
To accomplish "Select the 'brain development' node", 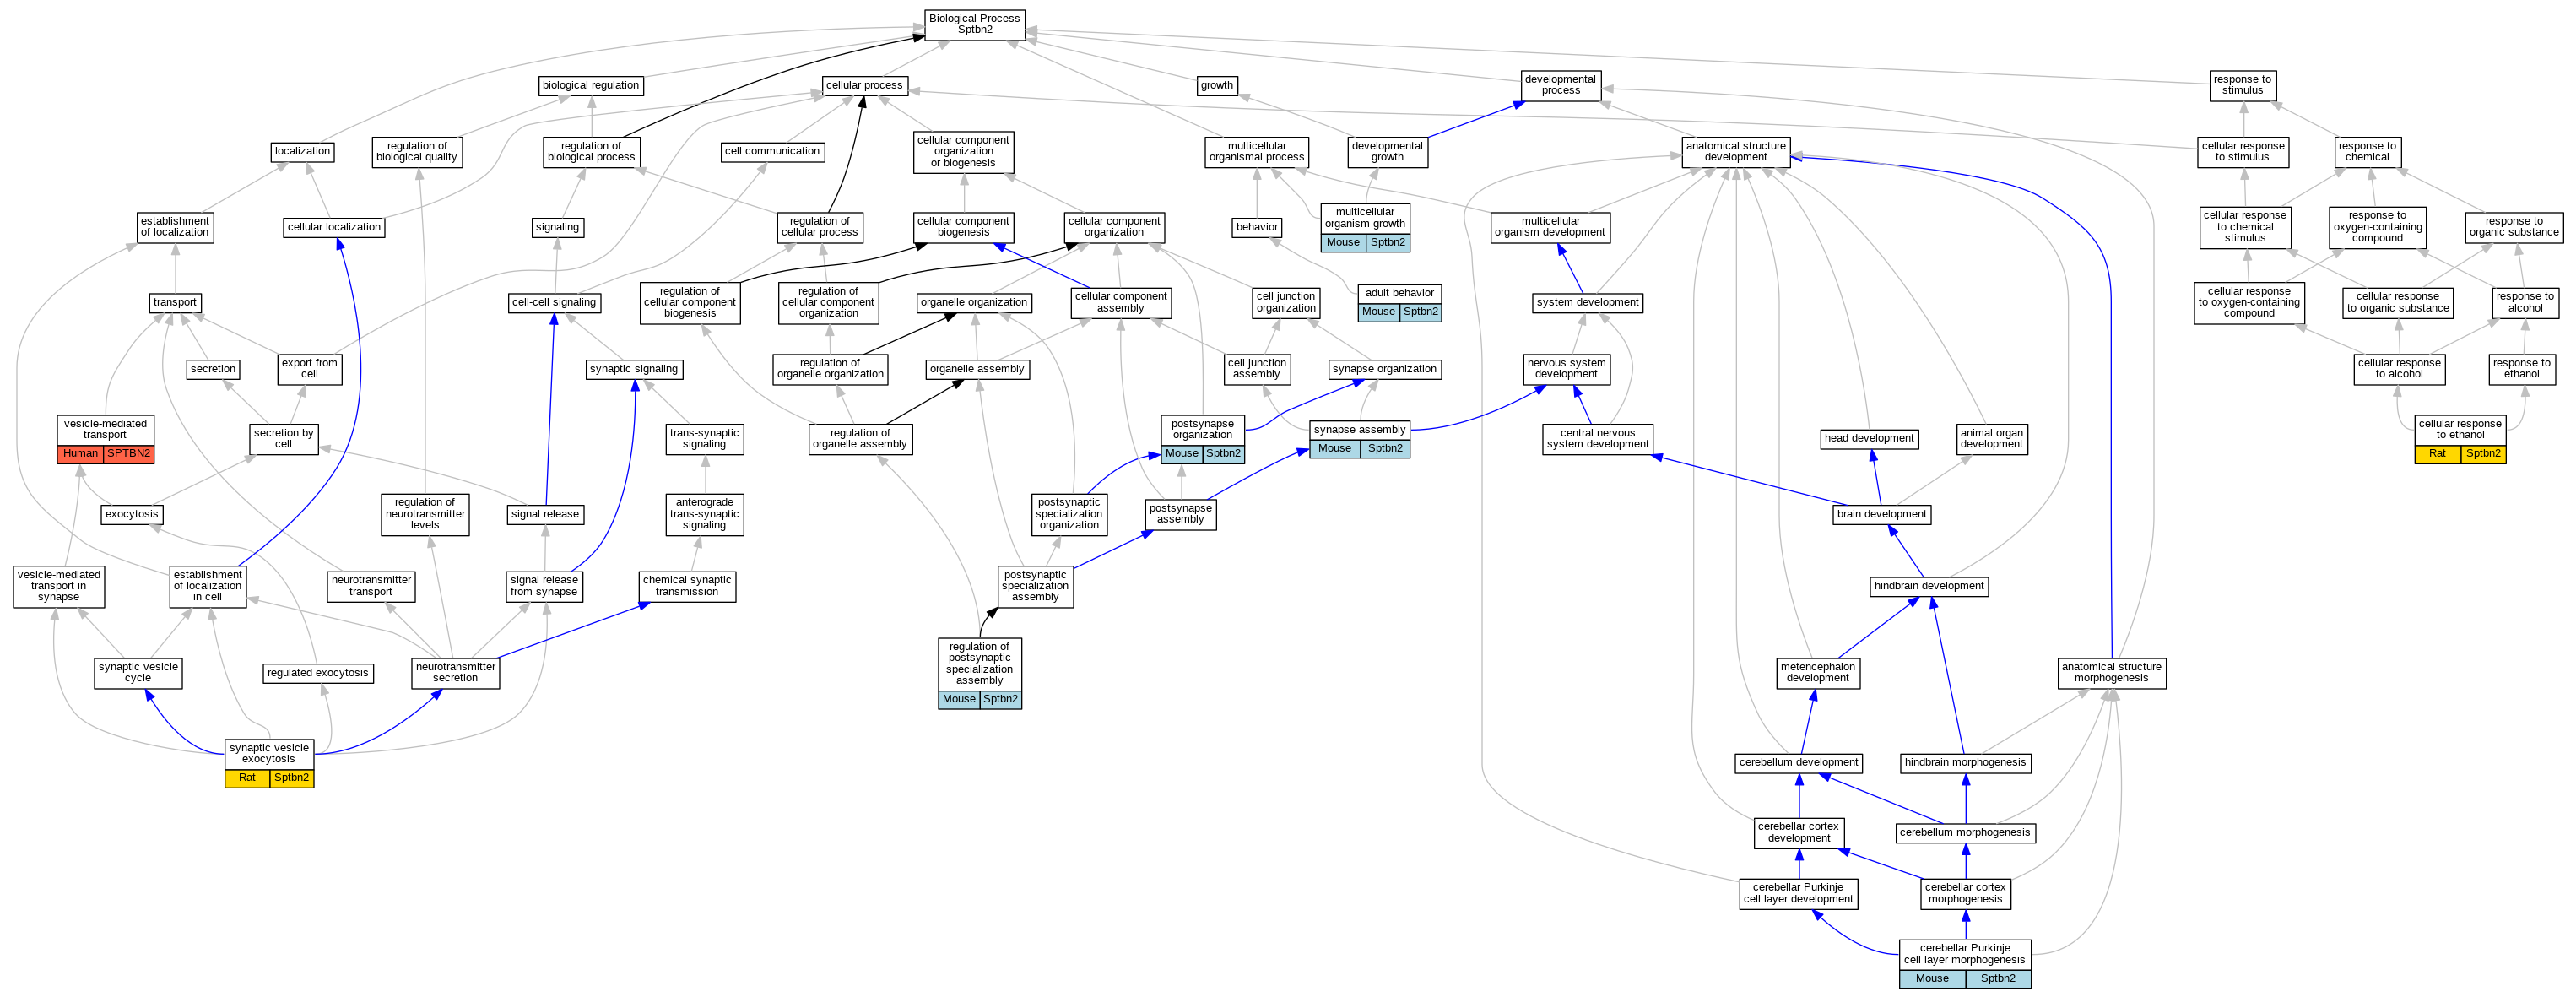I will [1881, 515].
